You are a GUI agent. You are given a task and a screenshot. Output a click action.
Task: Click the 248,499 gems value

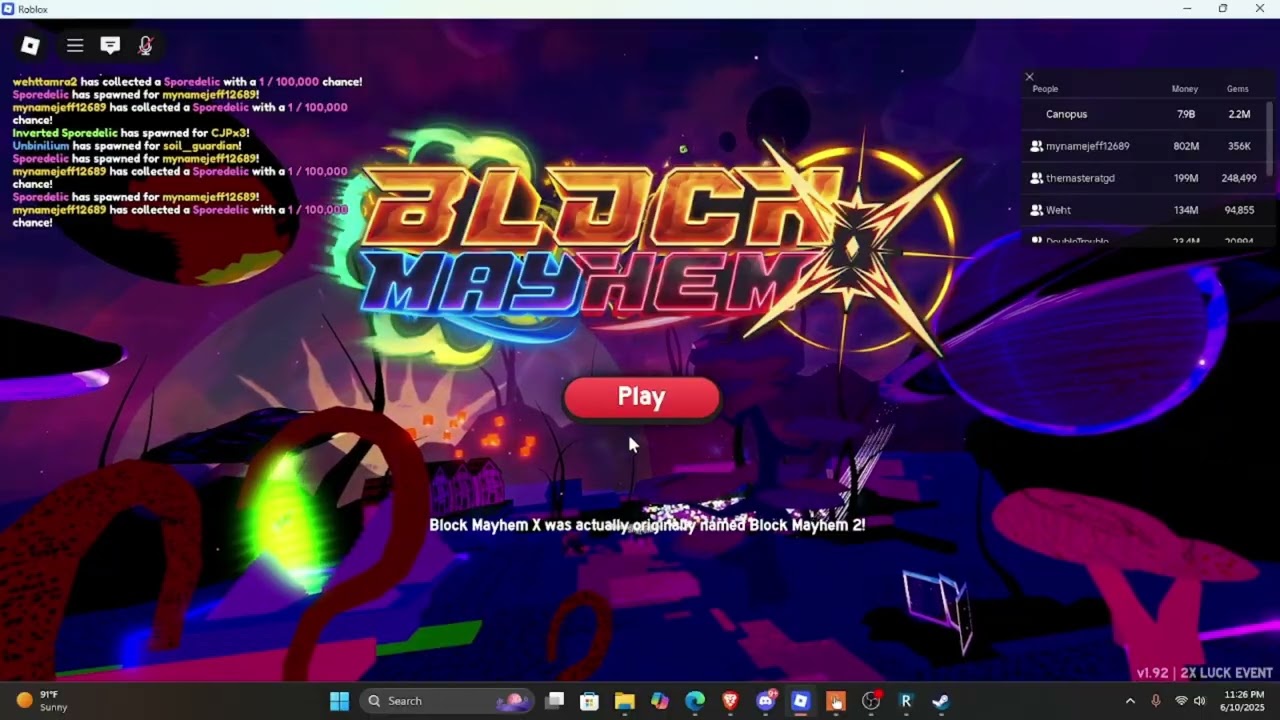pyautogui.click(x=1239, y=178)
